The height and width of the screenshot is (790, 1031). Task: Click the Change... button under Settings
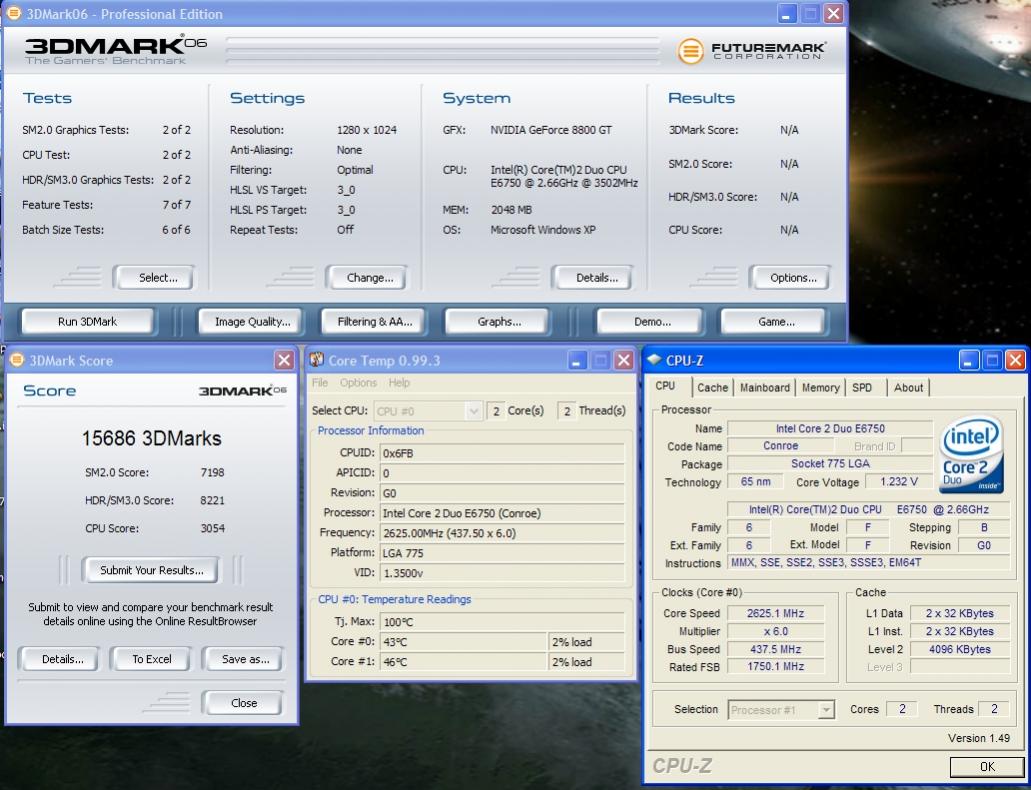pyautogui.click(x=367, y=278)
